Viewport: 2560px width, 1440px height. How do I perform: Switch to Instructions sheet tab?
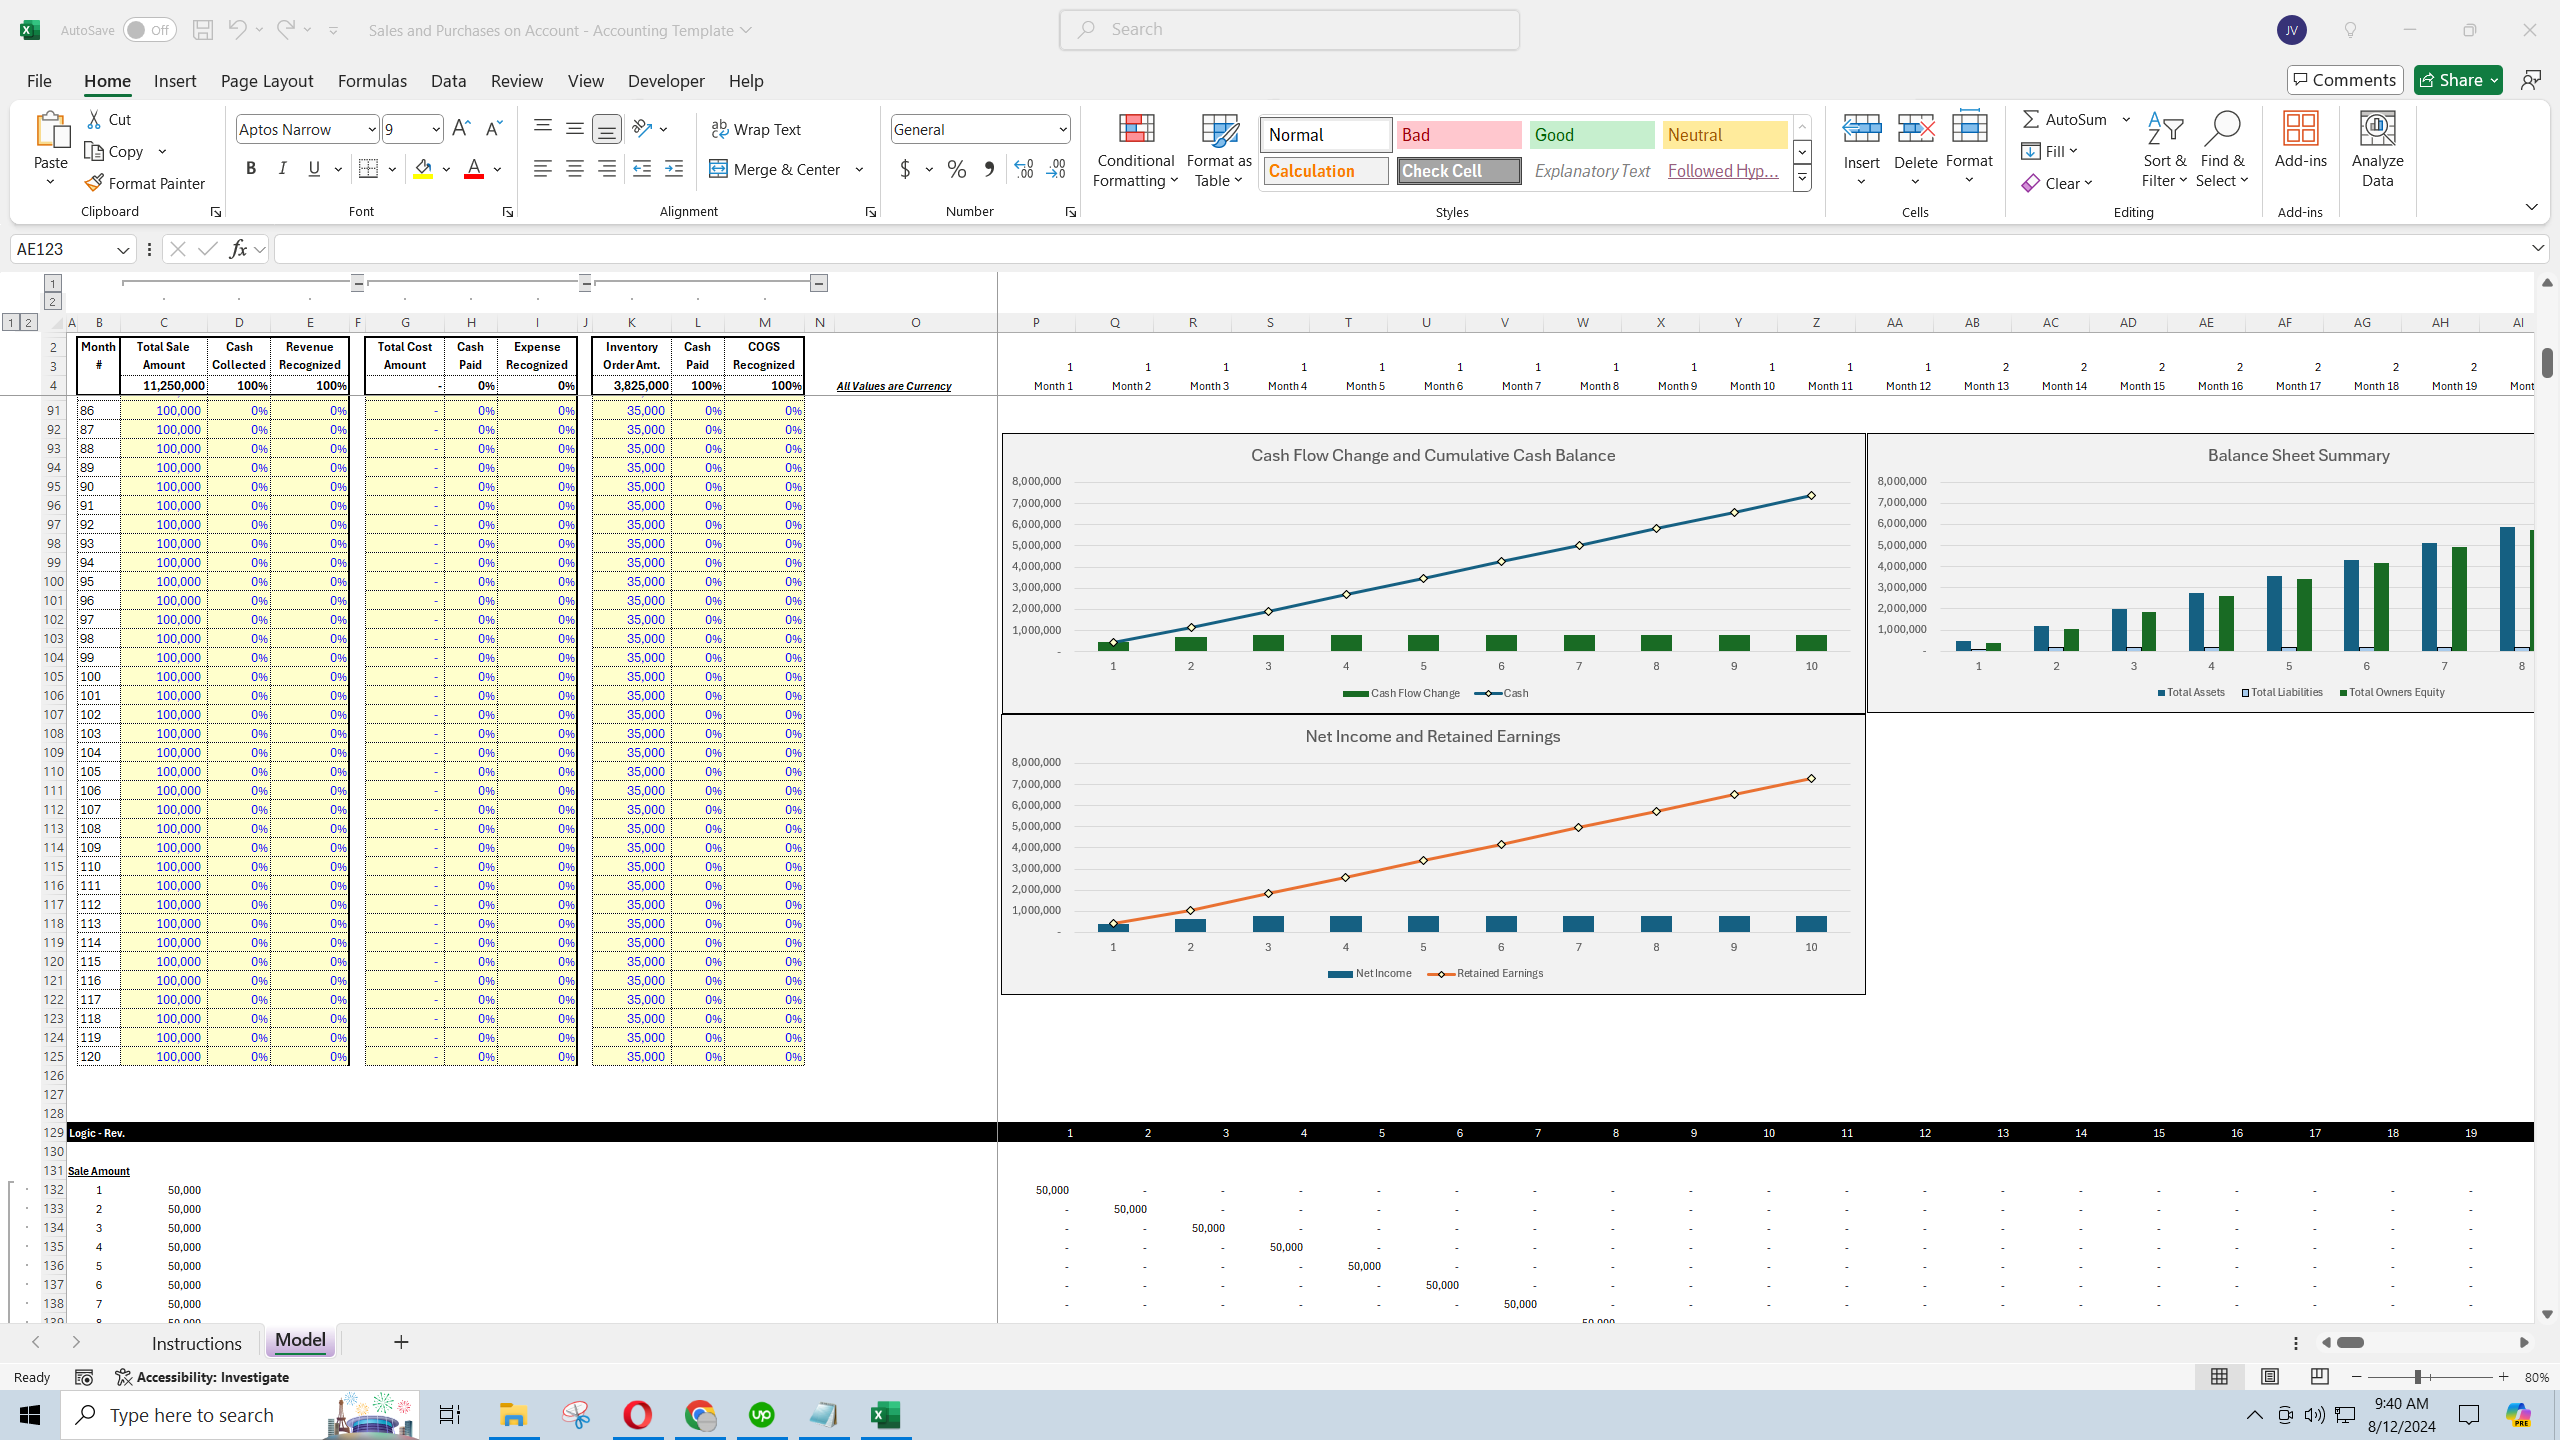197,1343
